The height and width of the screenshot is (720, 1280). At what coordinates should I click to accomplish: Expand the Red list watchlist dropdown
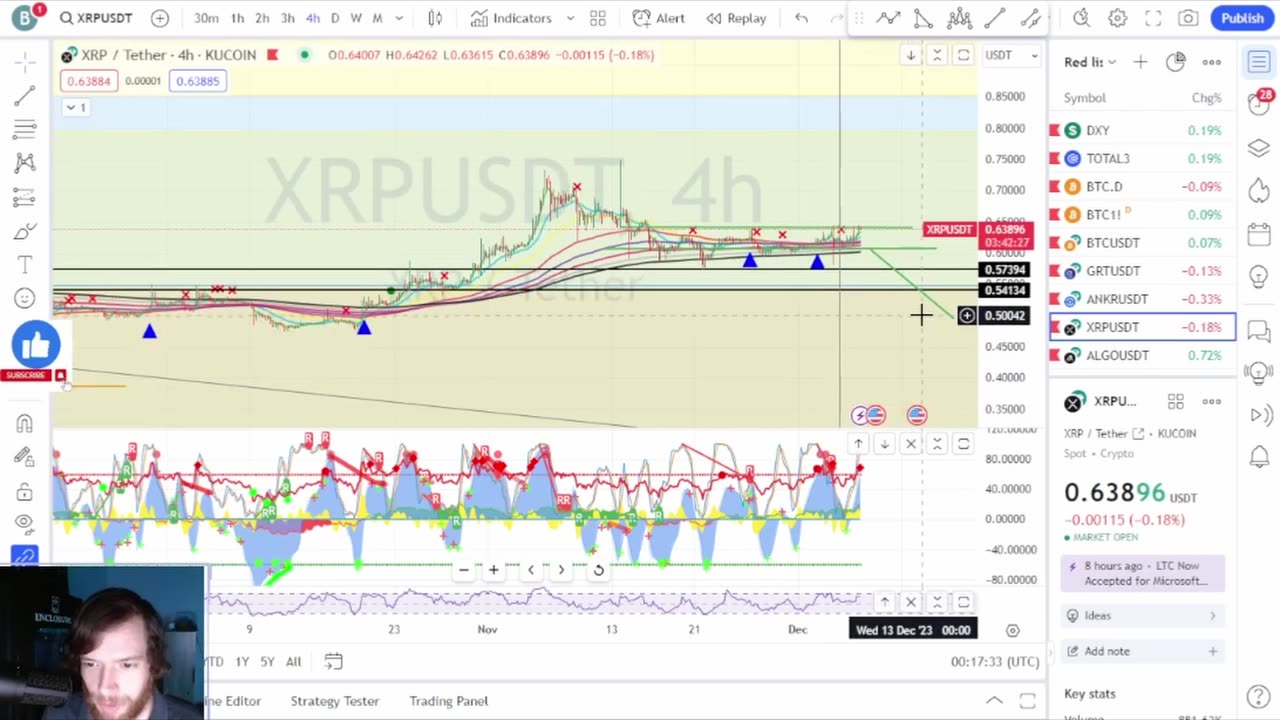(1090, 62)
